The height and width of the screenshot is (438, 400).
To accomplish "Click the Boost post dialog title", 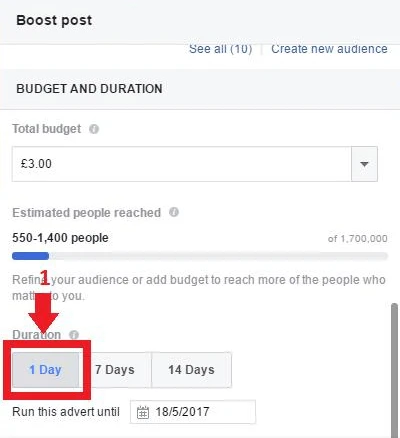I will click(54, 20).
